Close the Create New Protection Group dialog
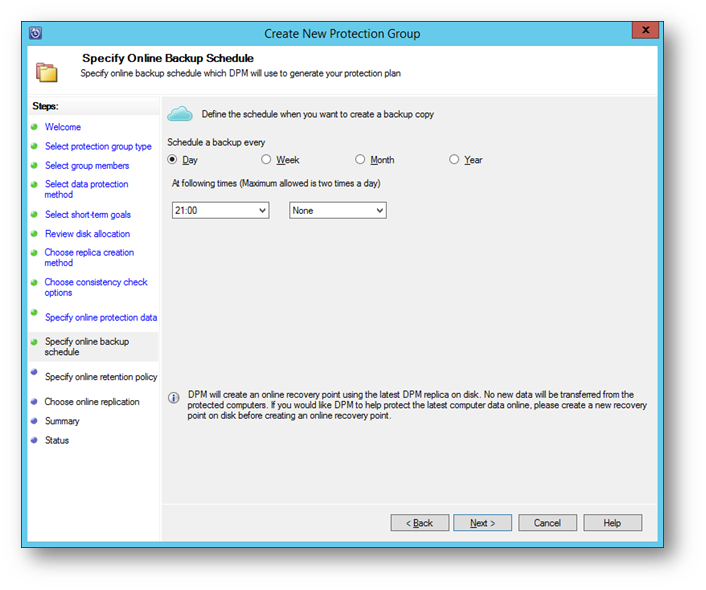The image size is (706, 590). 645,30
